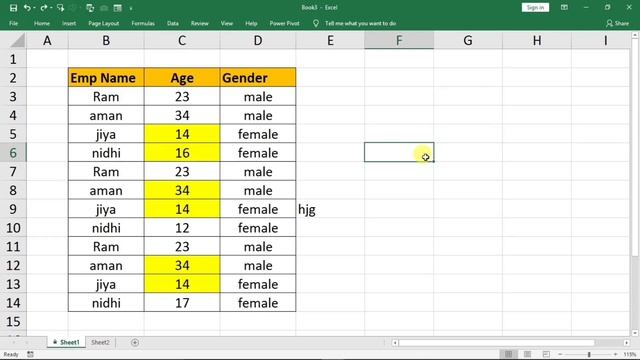Image resolution: width=640 pixels, height=360 pixels.
Task: Click the Undo arrow icon
Action: click(x=27, y=8)
